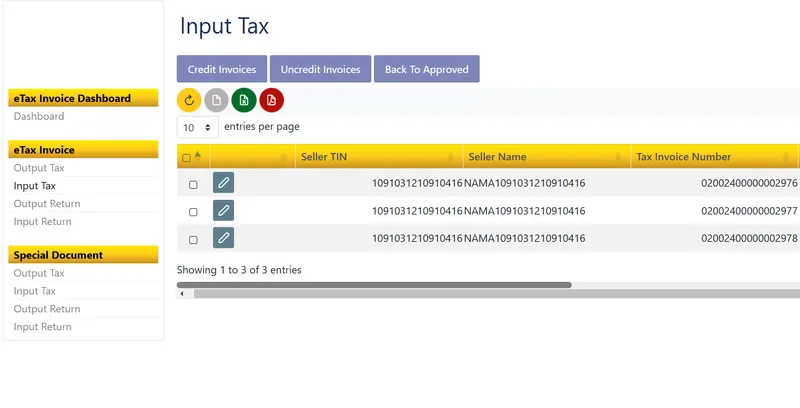Open Dashboard in the sidebar
The height and width of the screenshot is (408, 800).
pos(38,117)
